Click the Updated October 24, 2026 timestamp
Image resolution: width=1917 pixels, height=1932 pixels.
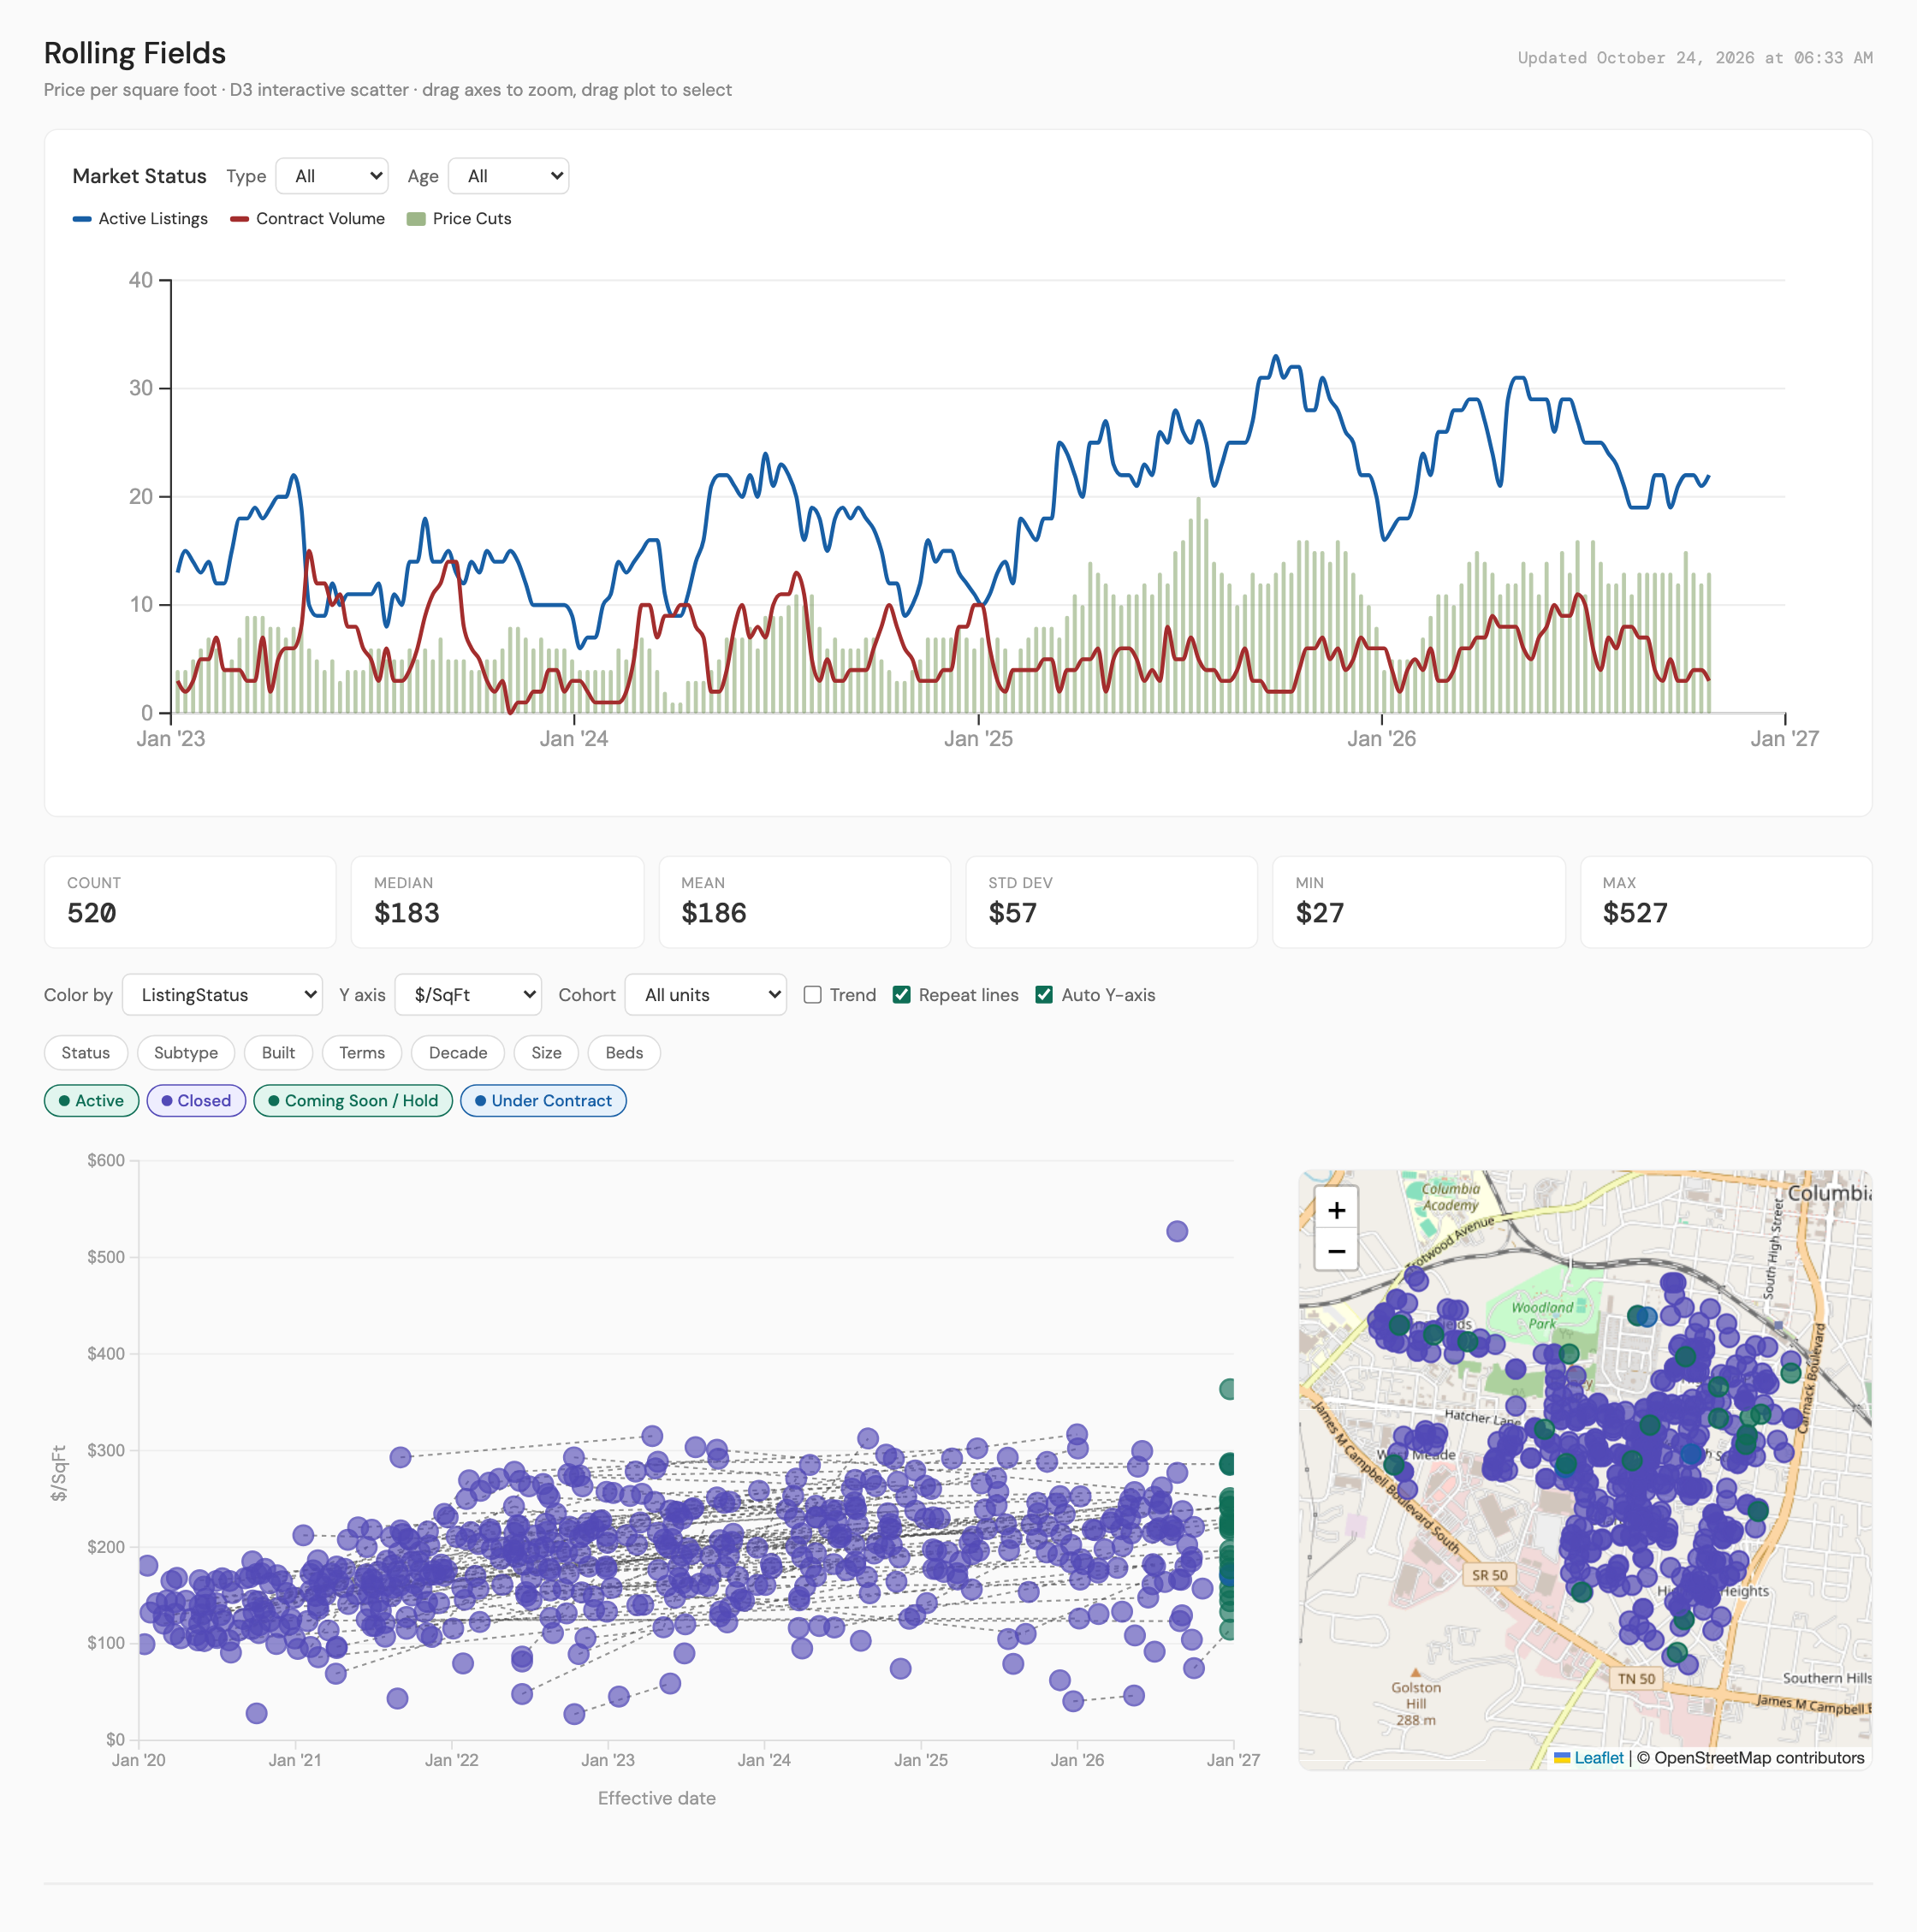(1695, 58)
